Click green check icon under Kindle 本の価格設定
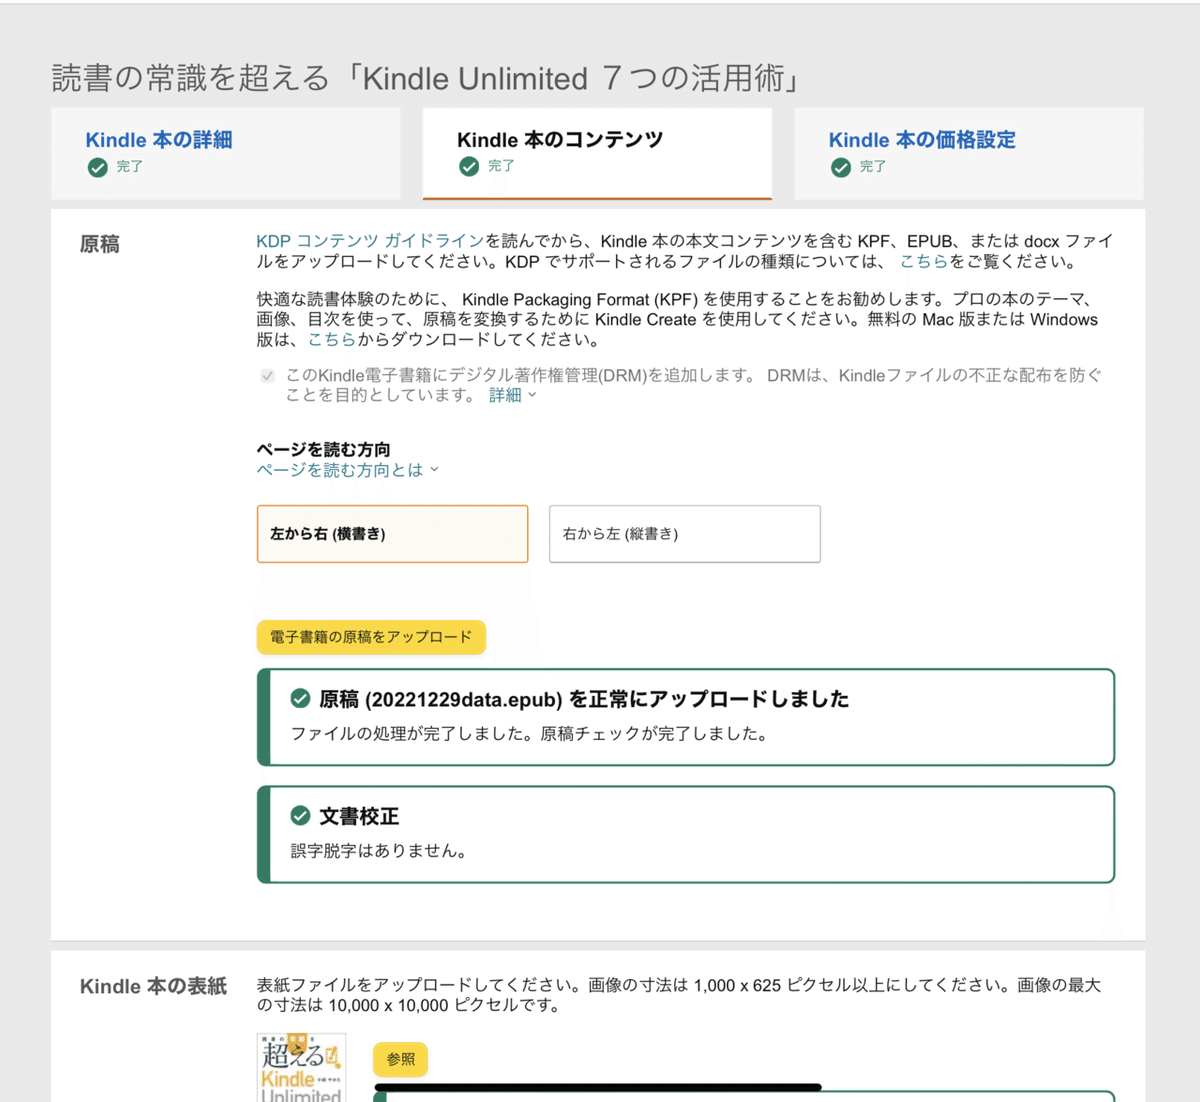1200x1102 pixels. [x=841, y=167]
